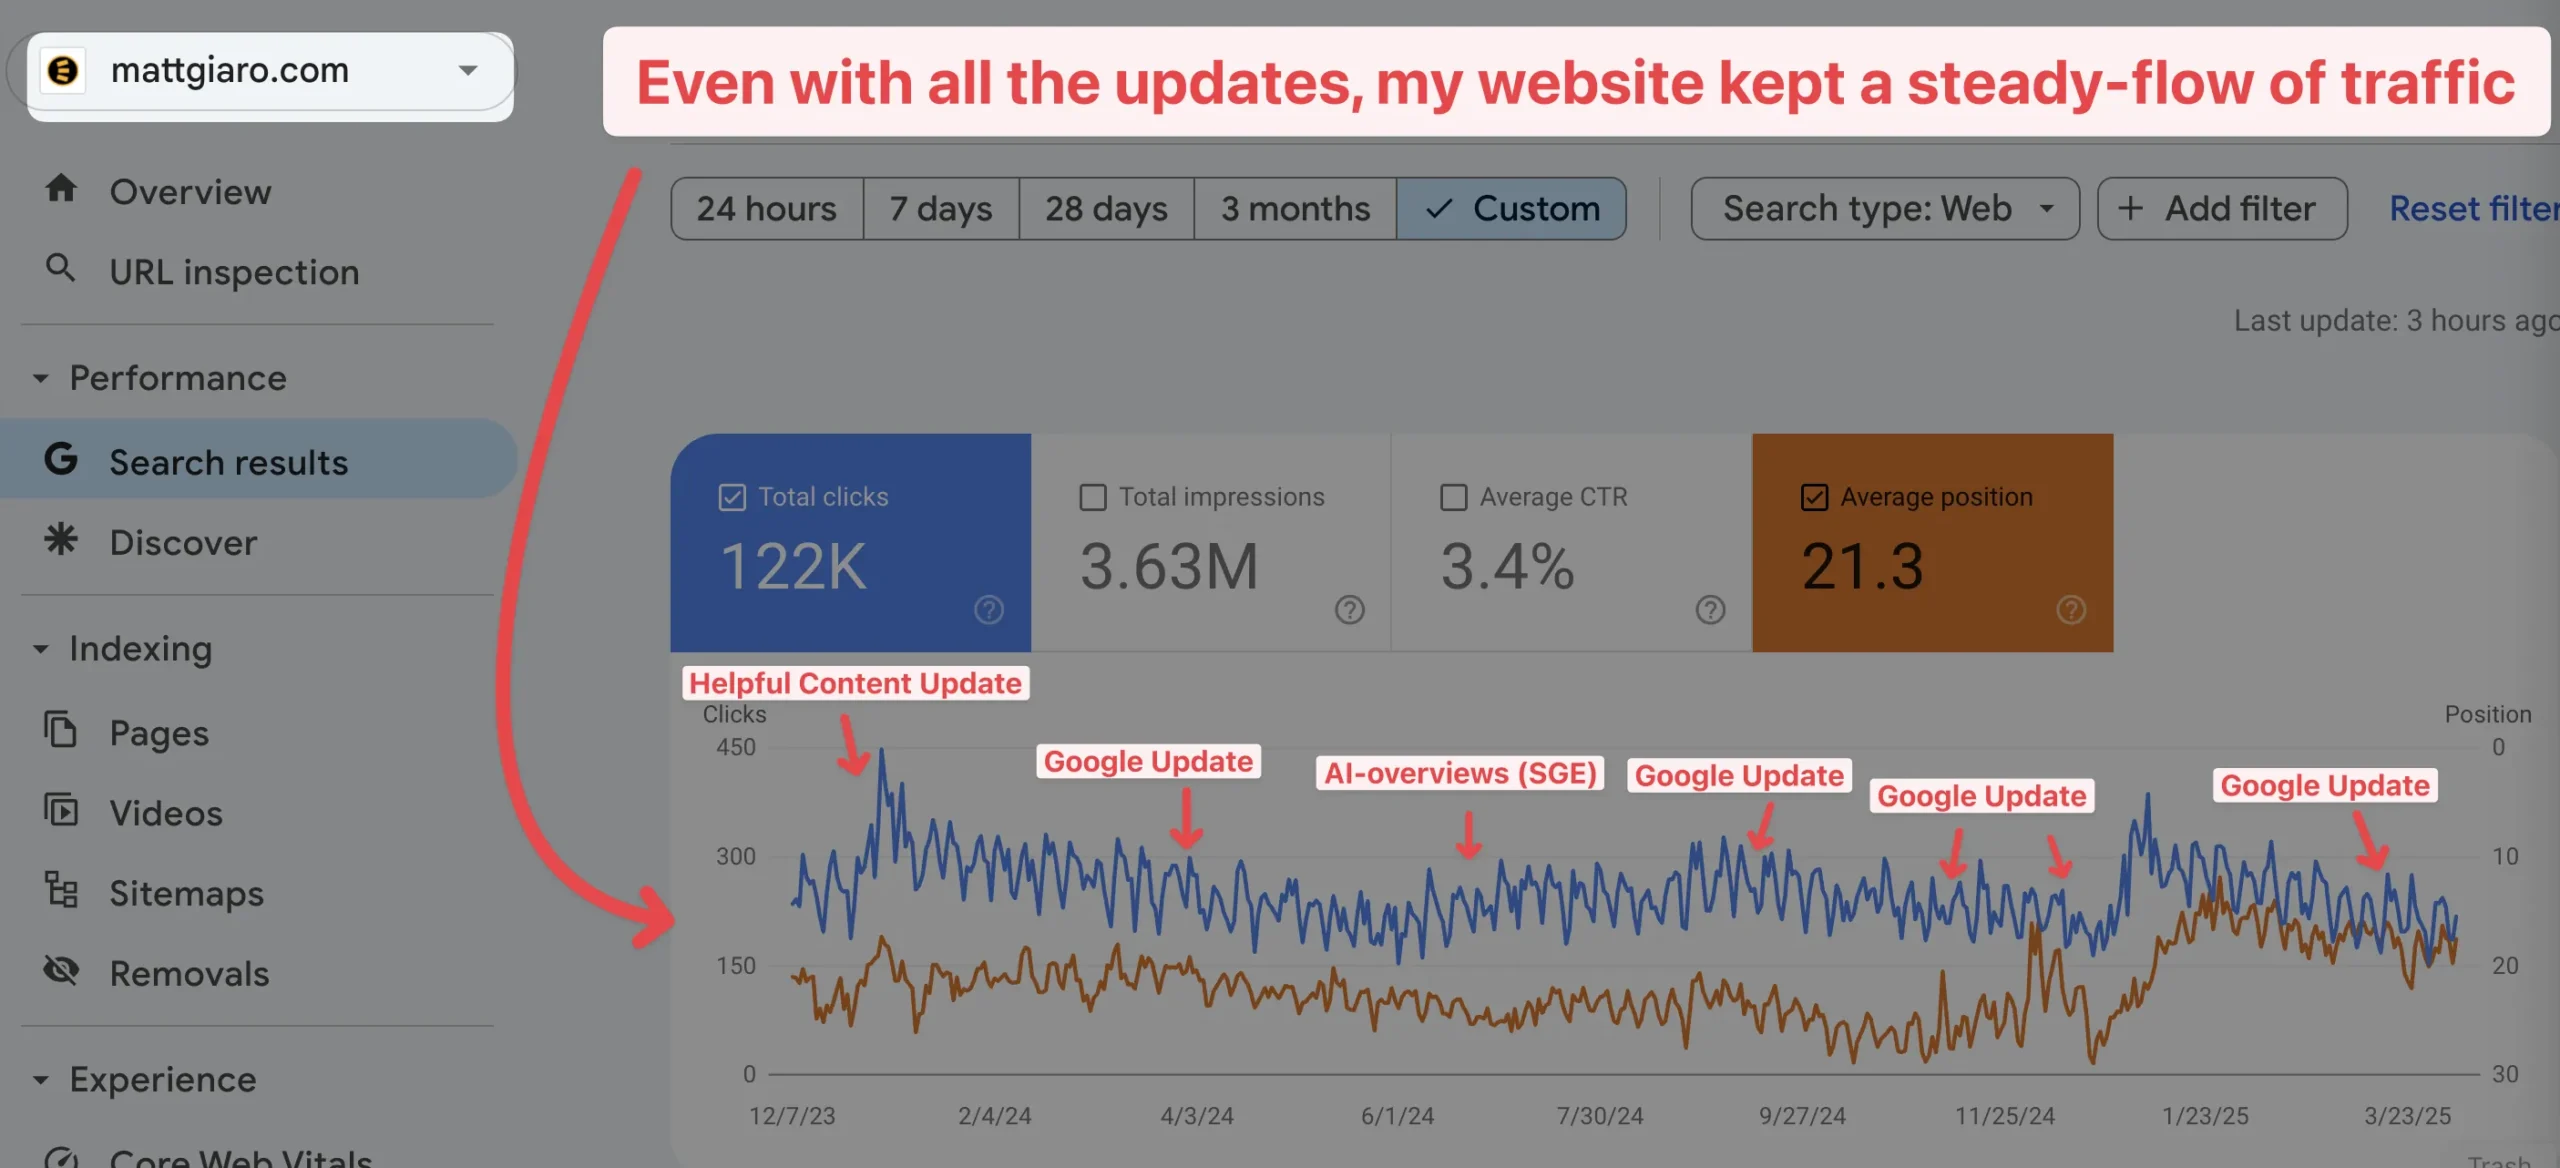Image resolution: width=2560 pixels, height=1168 pixels.
Task: Open Overview in the sidebar
Action: click(x=258, y=190)
